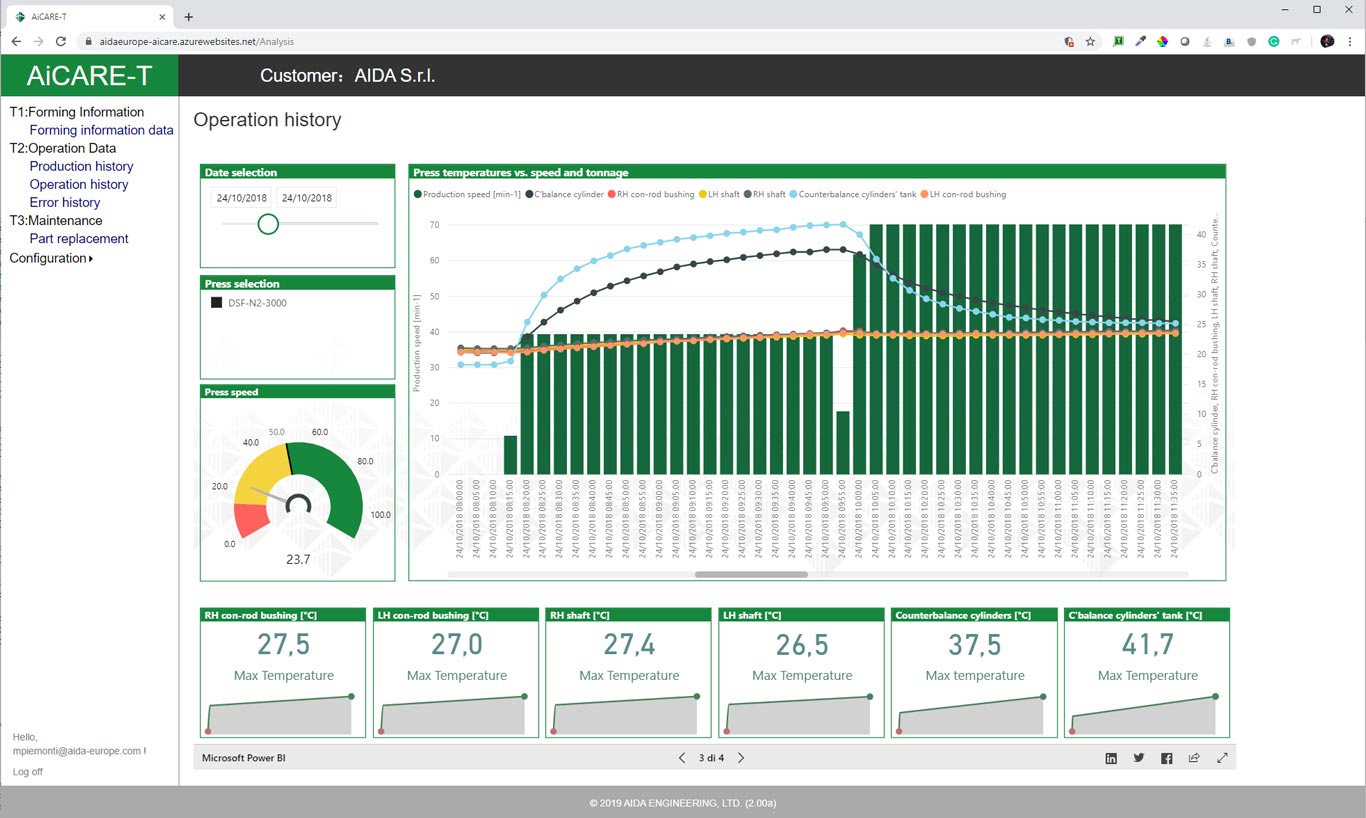Click the 3 di 4 page indicator

(711, 758)
